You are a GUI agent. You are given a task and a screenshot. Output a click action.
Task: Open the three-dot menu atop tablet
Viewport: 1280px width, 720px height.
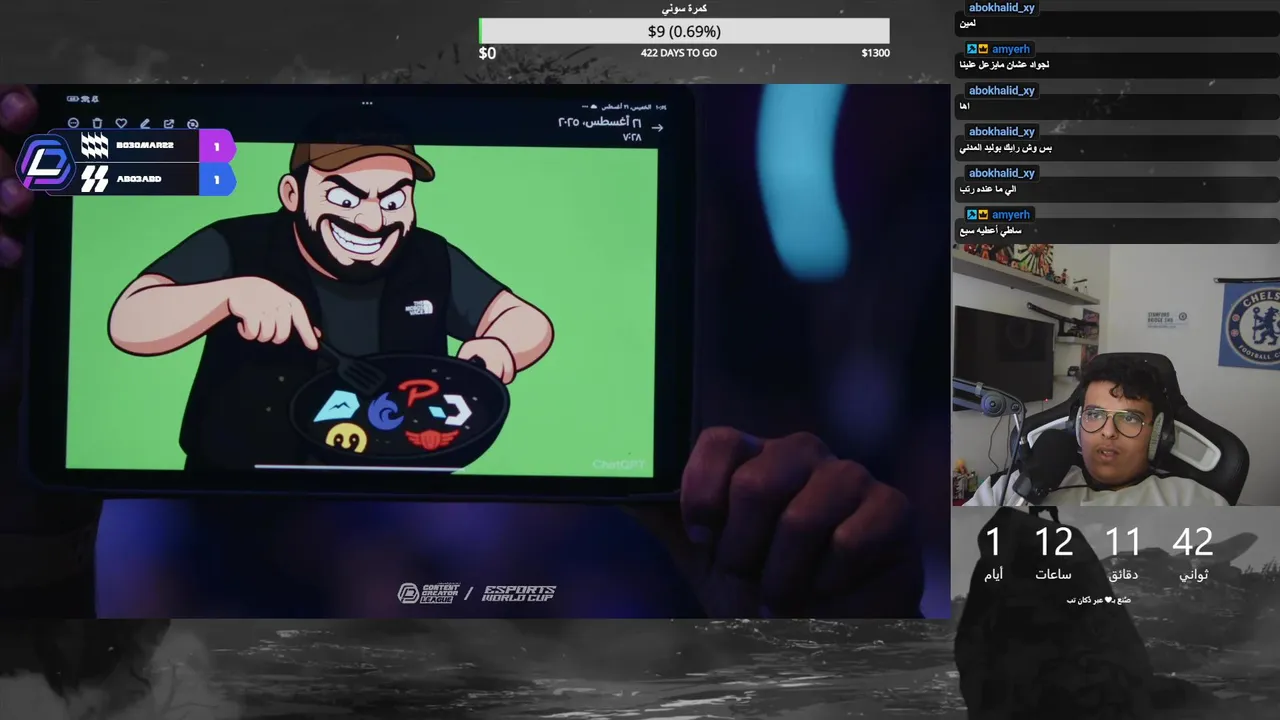[367, 103]
